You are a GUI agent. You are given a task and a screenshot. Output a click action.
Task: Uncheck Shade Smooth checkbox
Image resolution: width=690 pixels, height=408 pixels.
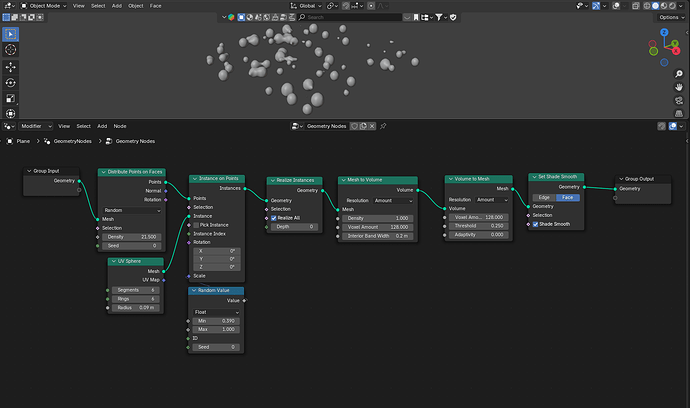pos(536,224)
